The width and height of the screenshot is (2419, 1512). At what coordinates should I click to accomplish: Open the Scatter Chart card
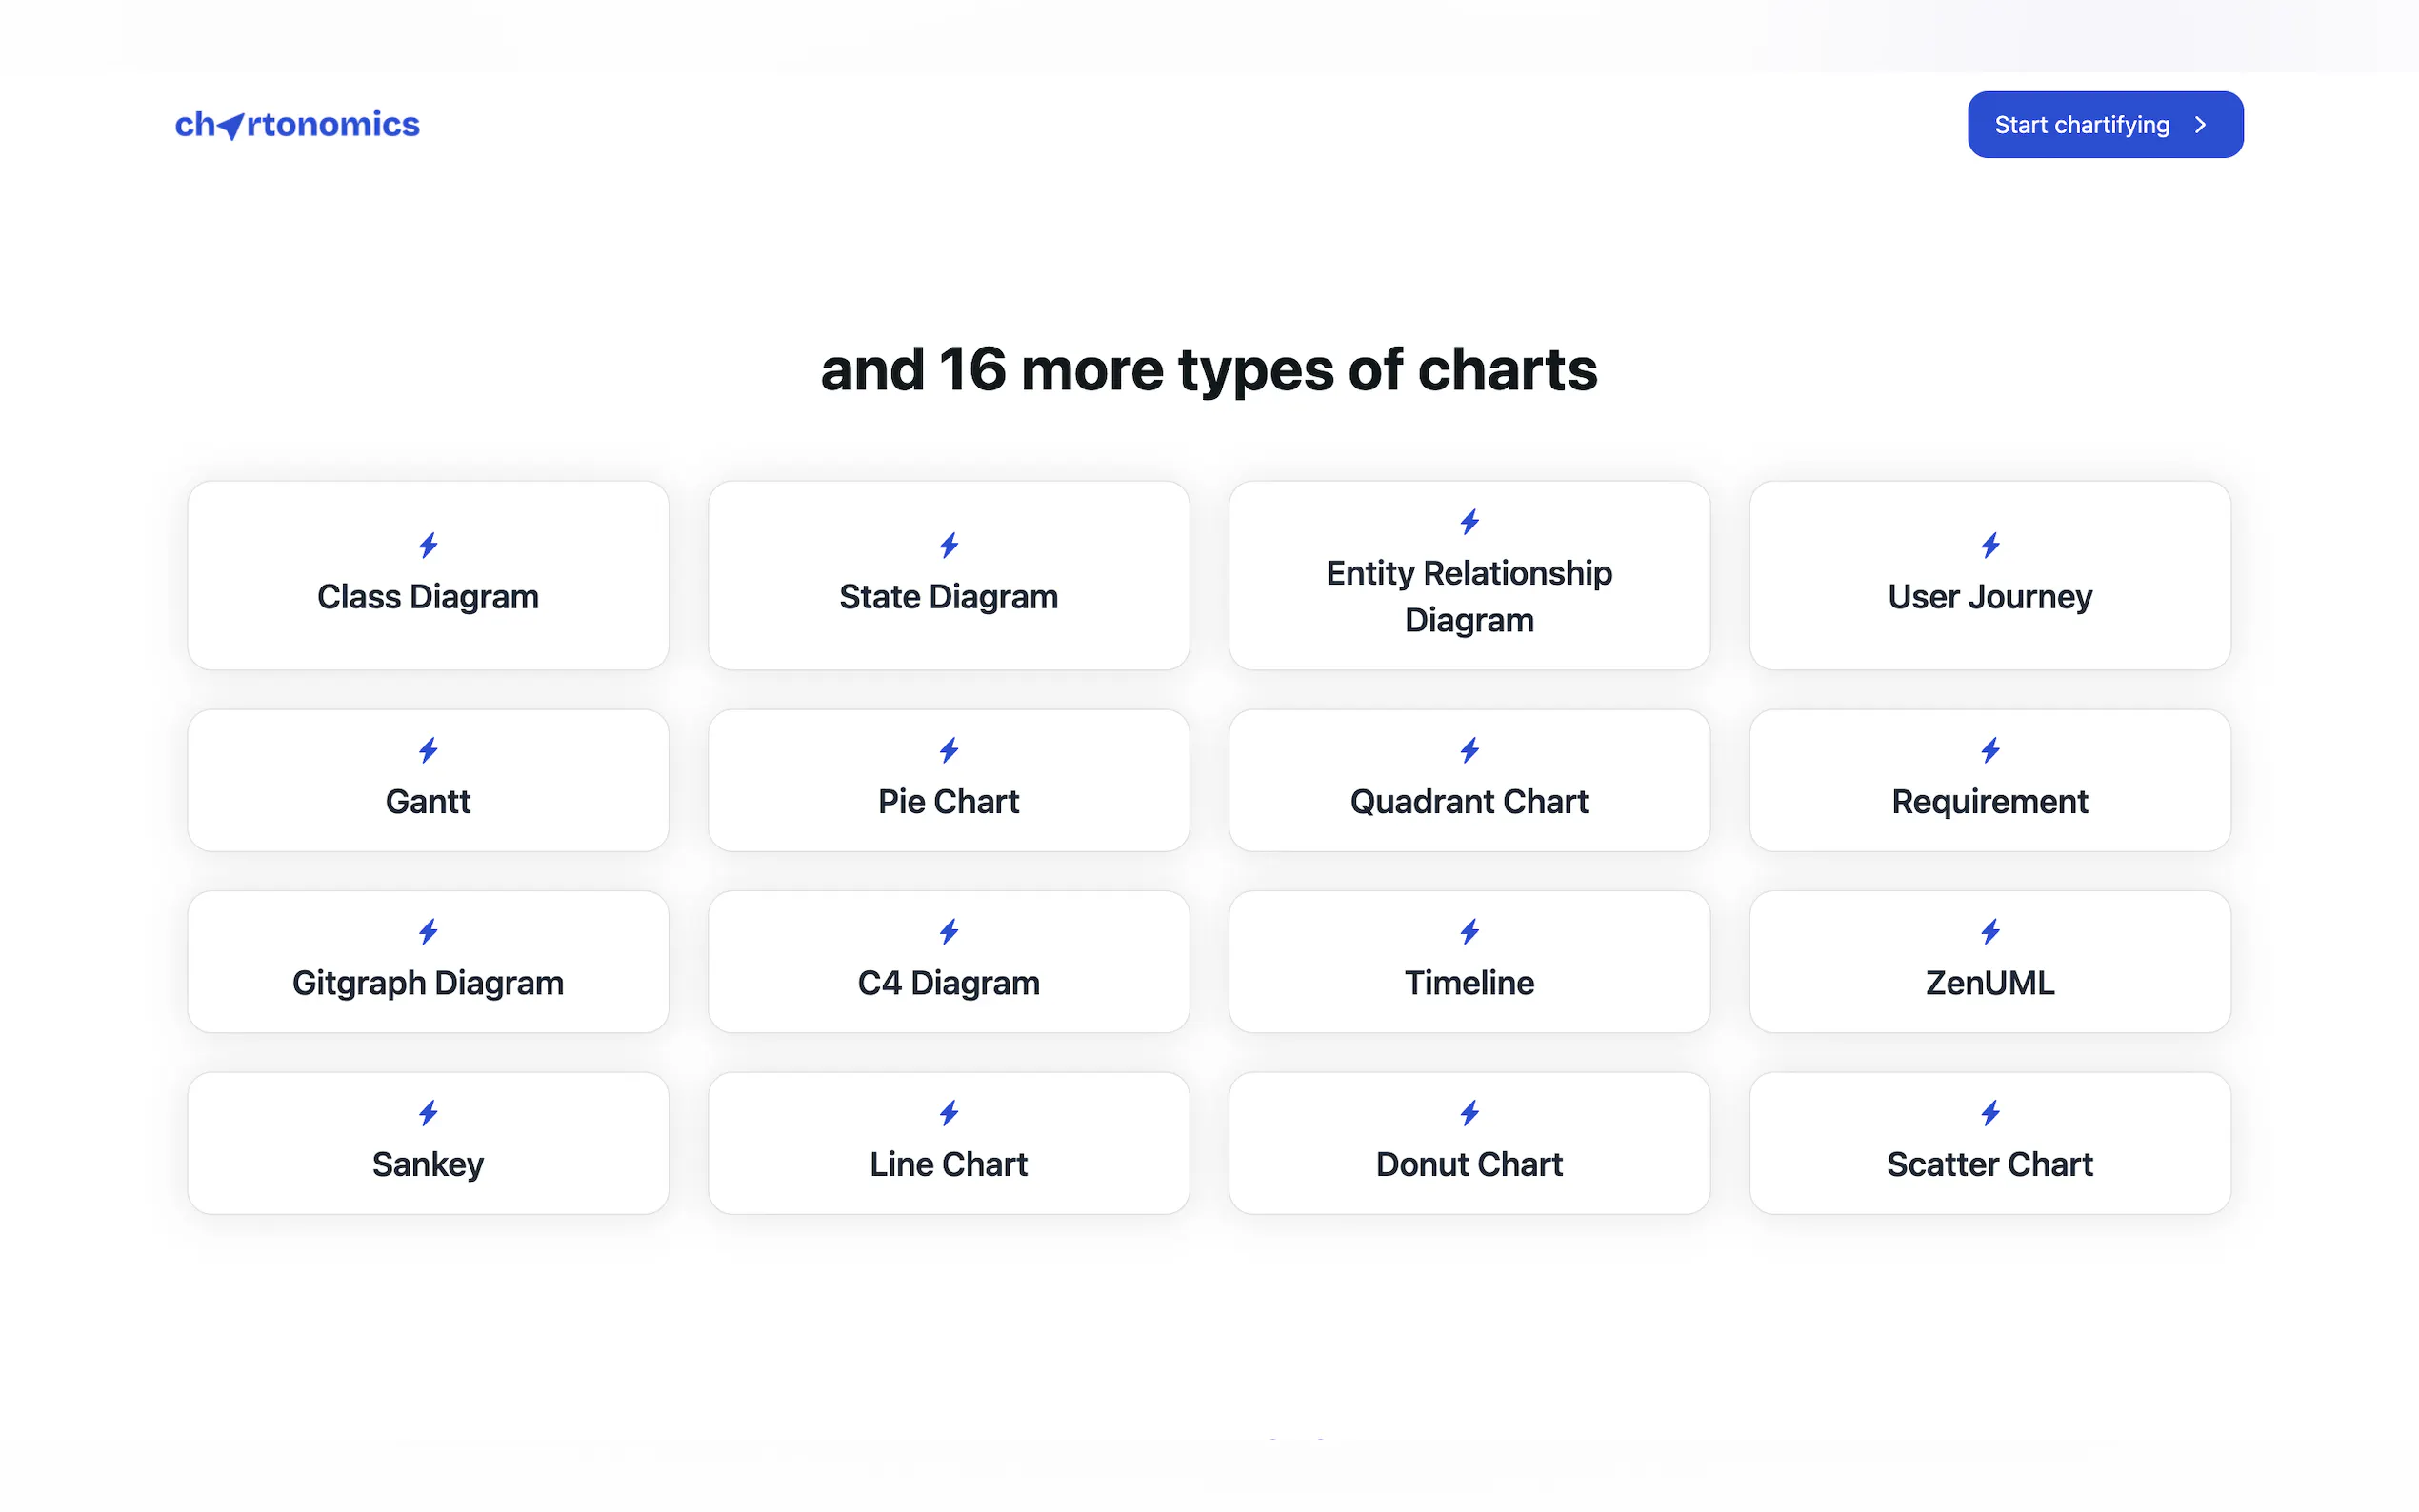click(1990, 1143)
